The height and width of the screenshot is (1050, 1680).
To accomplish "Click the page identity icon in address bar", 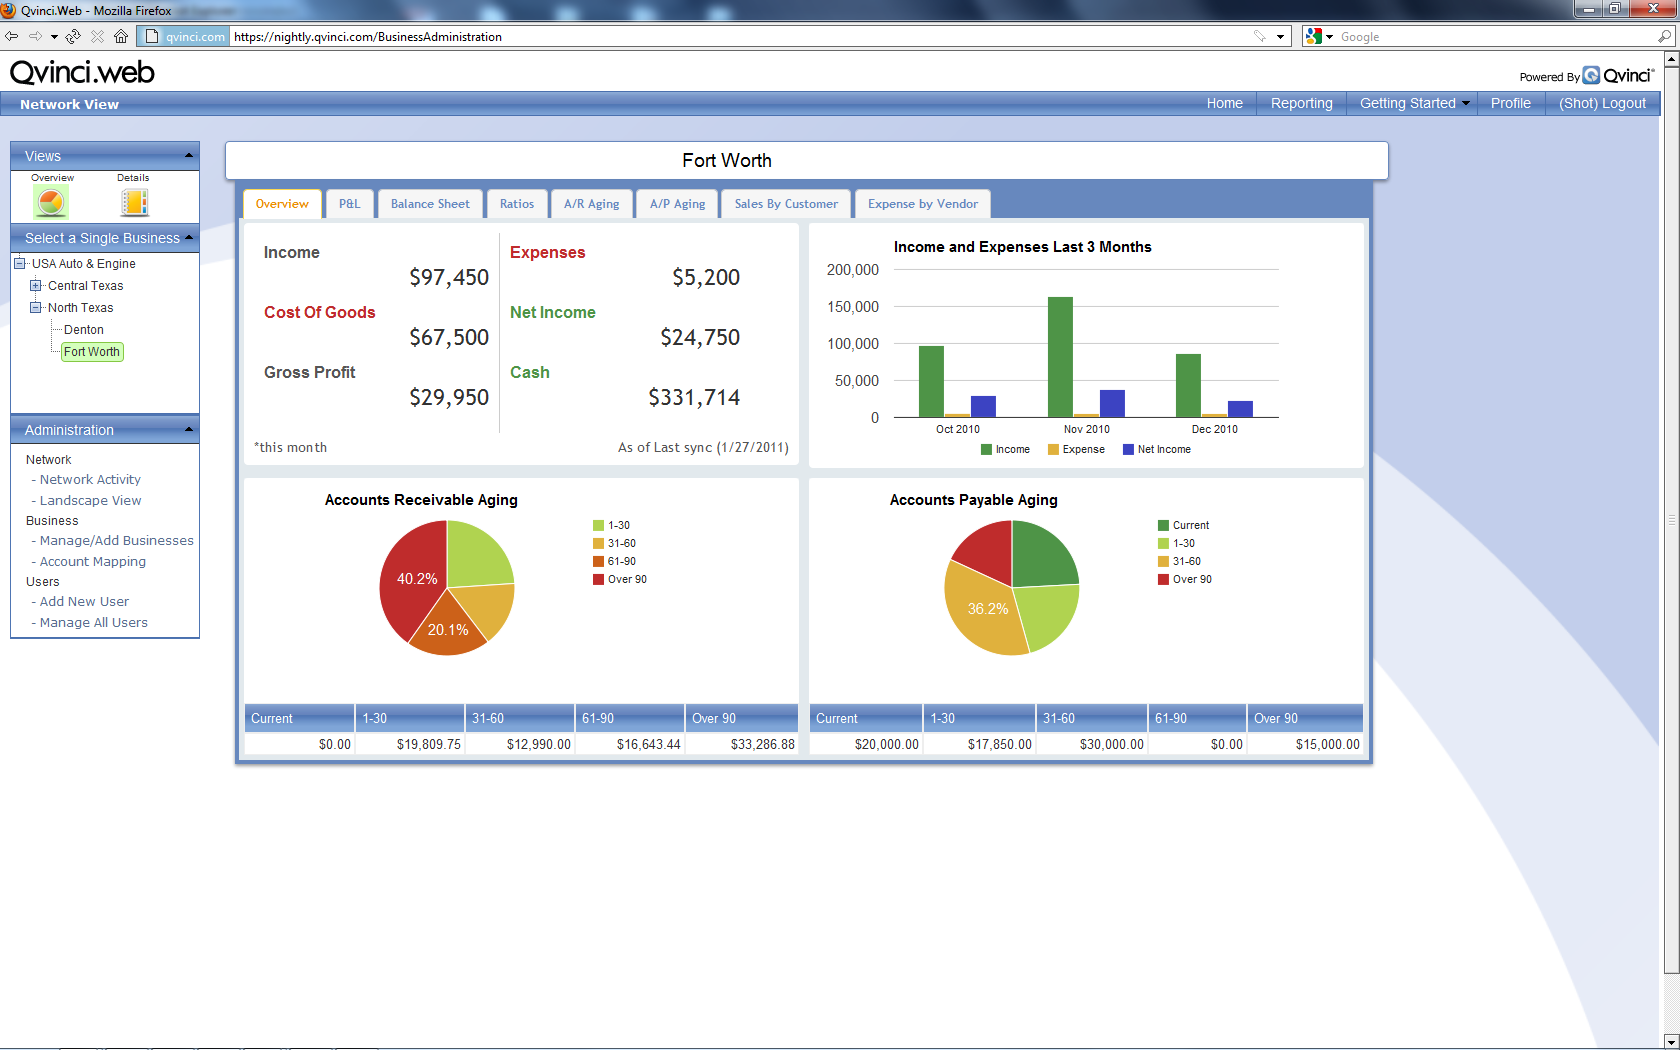I will click(x=152, y=36).
